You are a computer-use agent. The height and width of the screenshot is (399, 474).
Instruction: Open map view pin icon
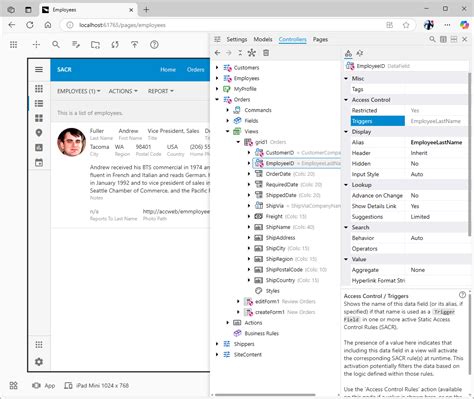click(39, 133)
